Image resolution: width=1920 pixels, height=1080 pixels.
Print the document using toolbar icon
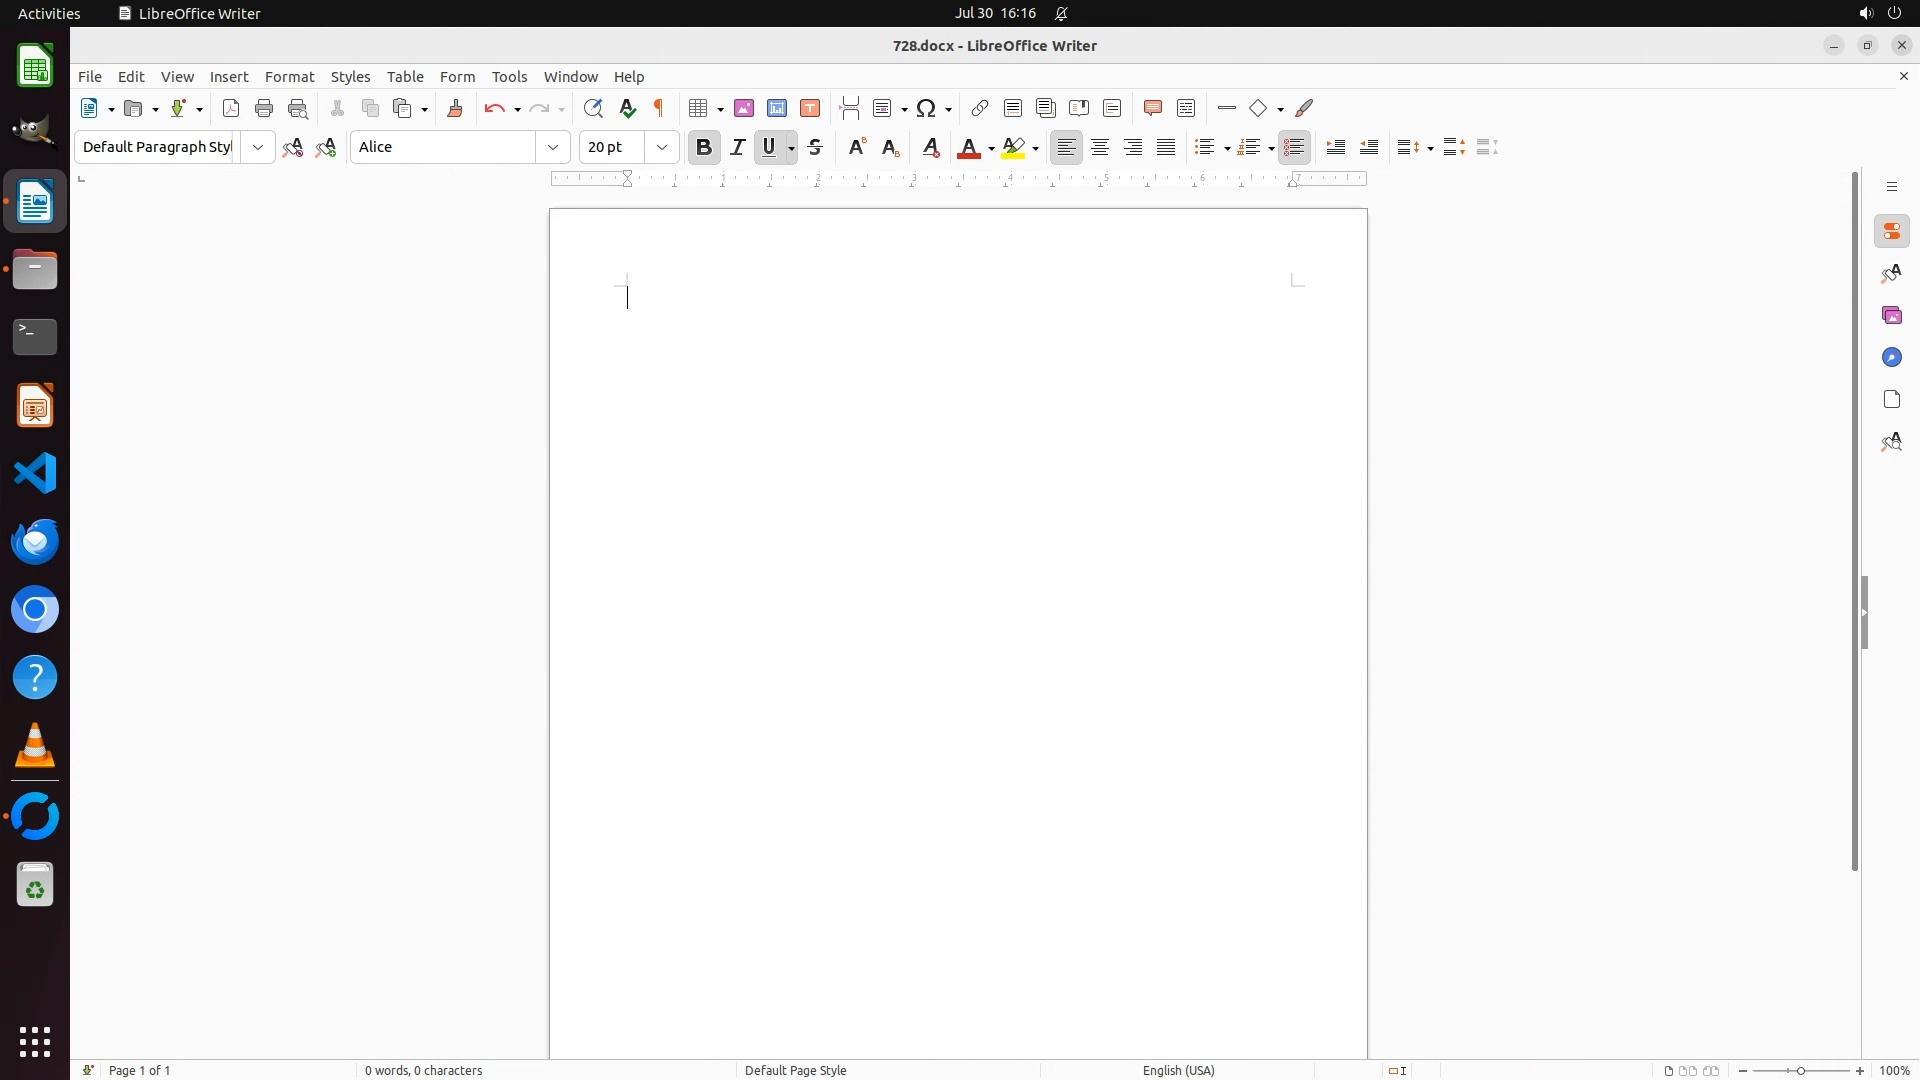(x=264, y=109)
